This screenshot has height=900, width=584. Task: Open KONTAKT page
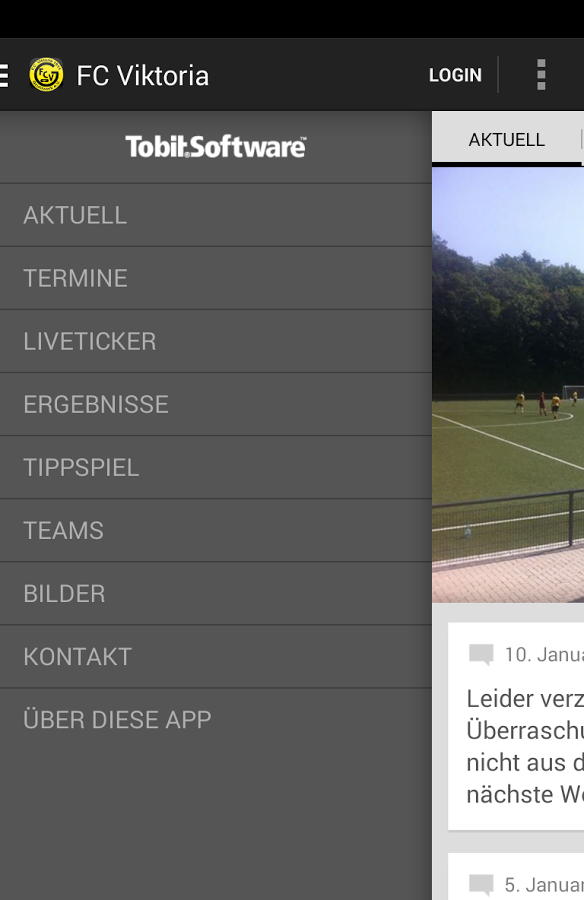coord(216,657)
